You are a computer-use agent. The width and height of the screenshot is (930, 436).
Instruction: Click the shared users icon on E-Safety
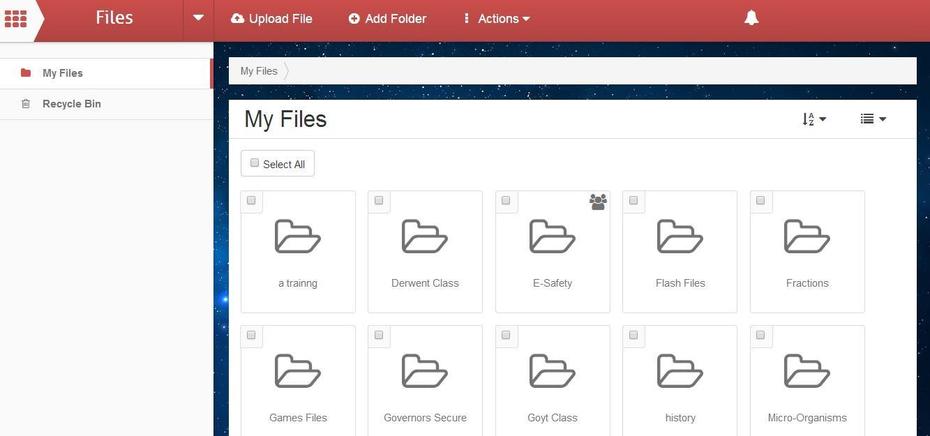pos(598,202)
